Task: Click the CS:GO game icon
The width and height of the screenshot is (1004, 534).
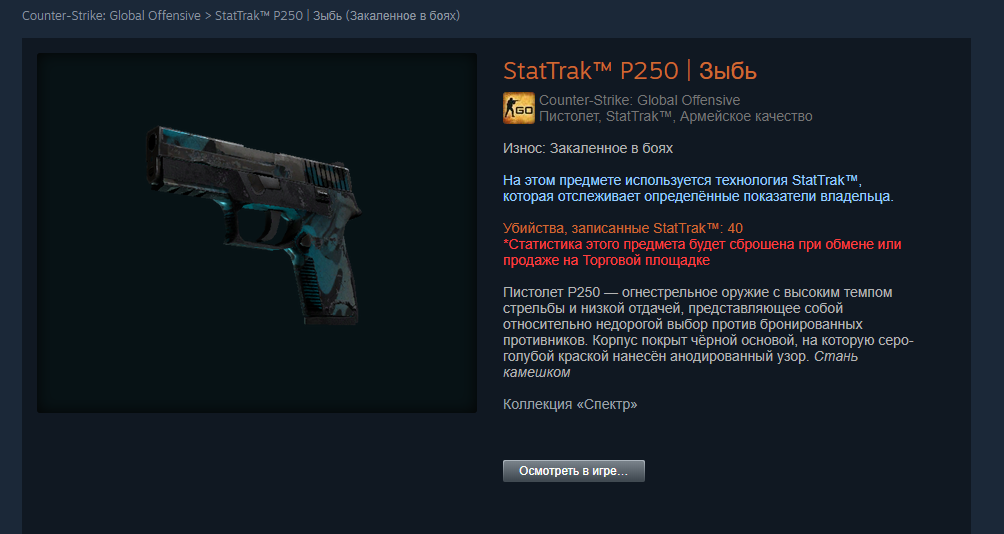Action: (x=519, y=108)
